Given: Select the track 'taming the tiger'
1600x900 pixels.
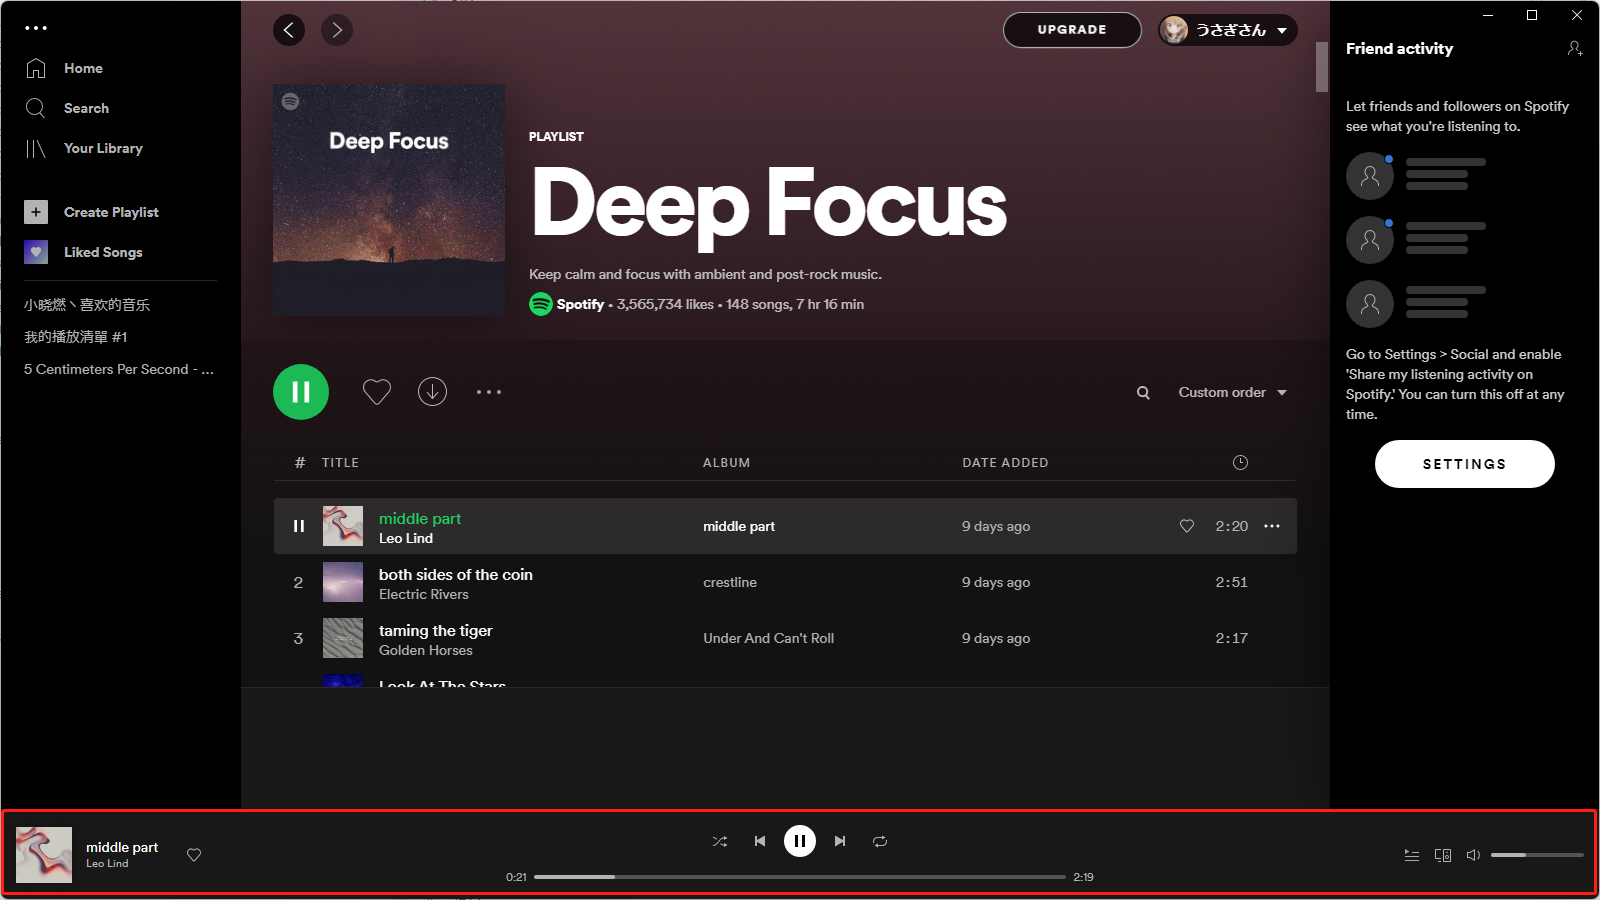Looking at the screenshot, I should tap(785, 638).
